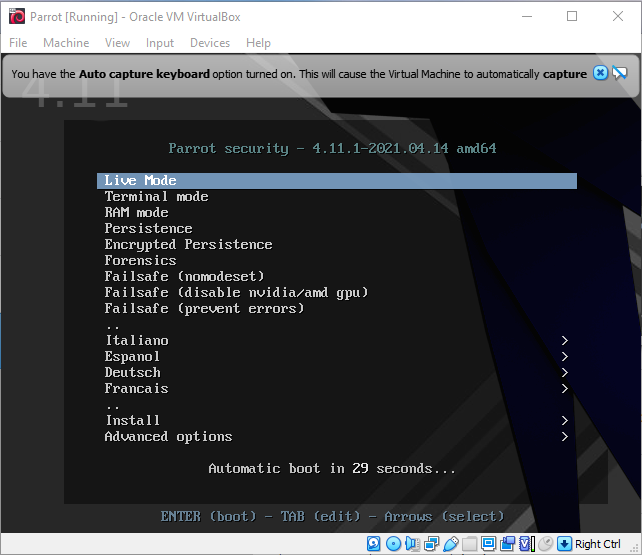Click the Automatic boot countdown text
Image resolution: width=642 pixels, height=555 pixels.
coord(332,469)
